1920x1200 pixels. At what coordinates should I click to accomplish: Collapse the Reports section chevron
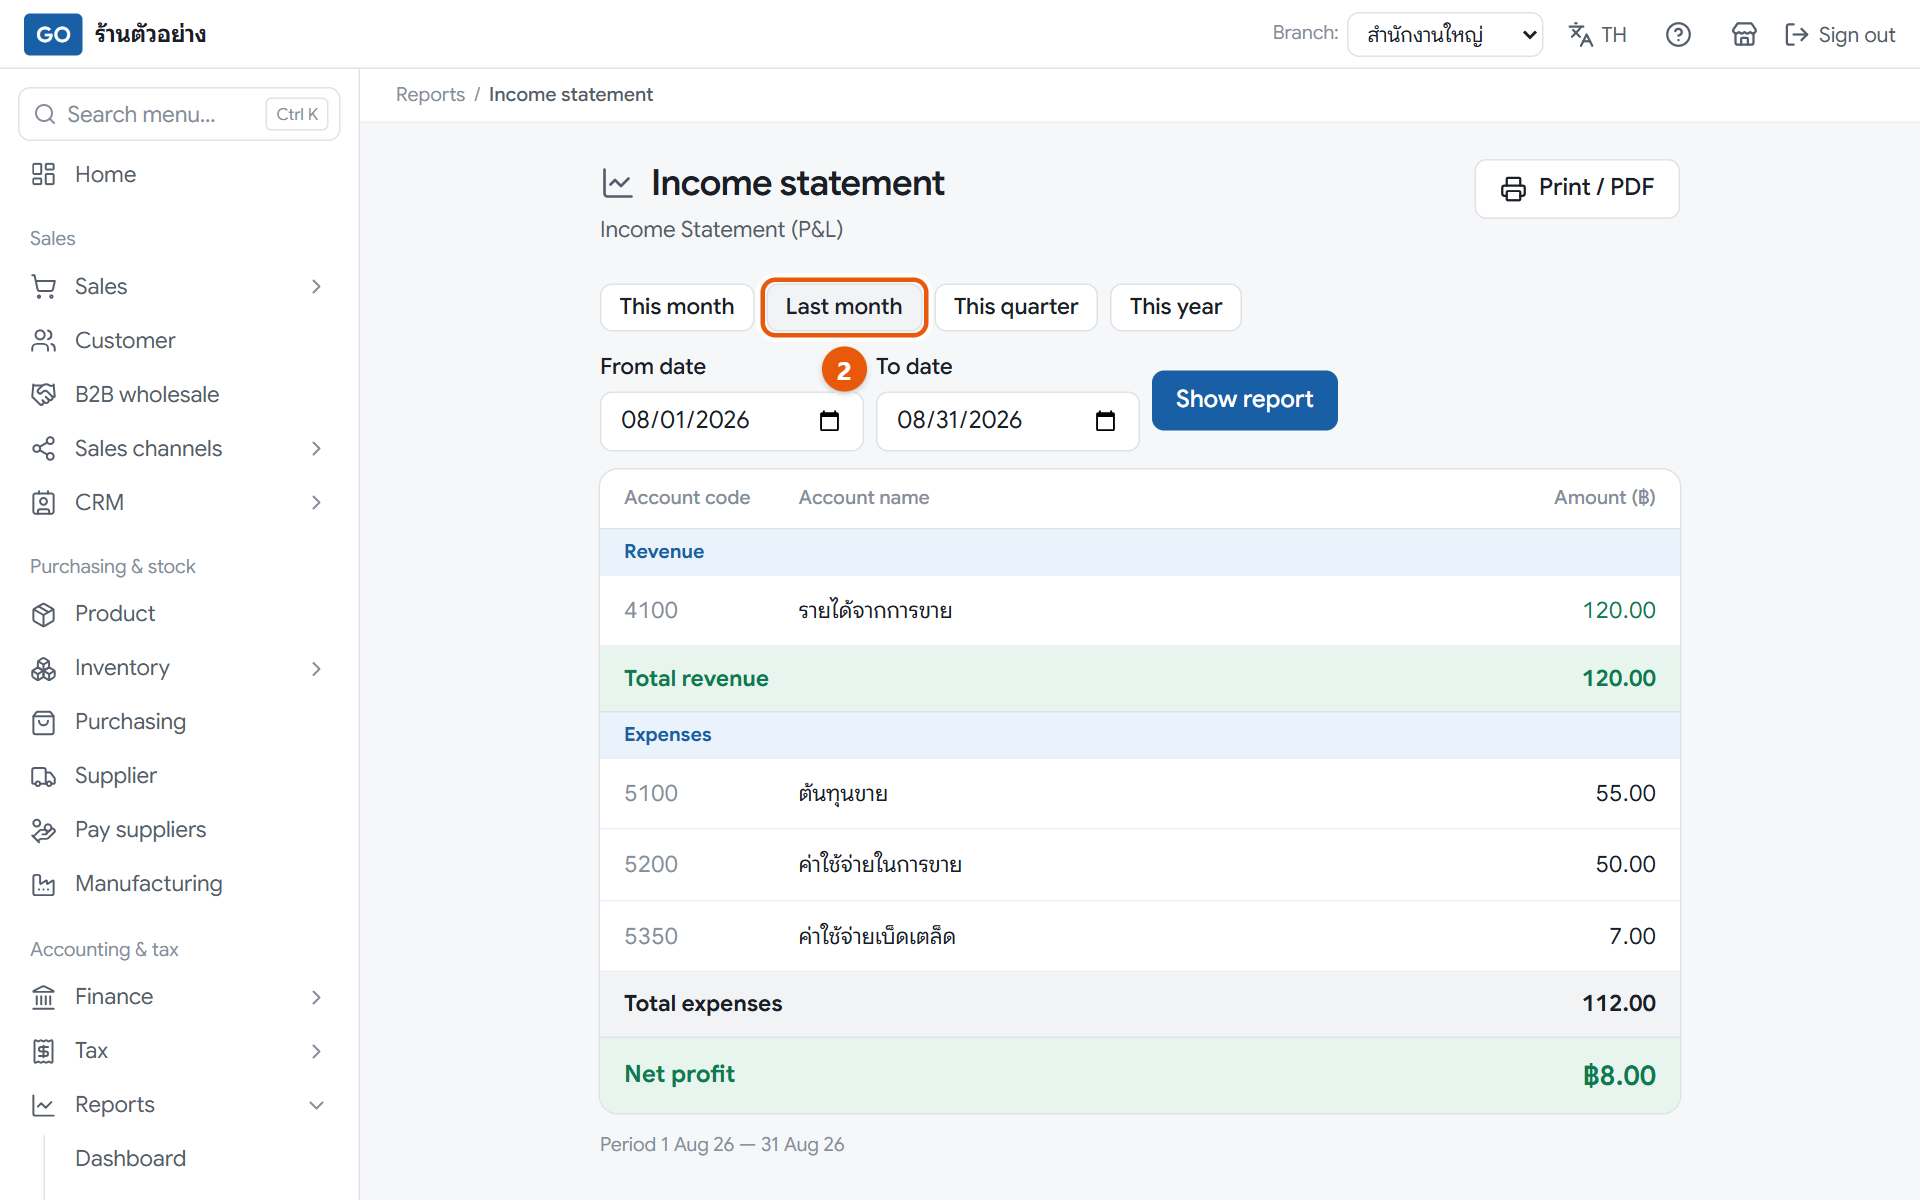(x=316, y=1105)
